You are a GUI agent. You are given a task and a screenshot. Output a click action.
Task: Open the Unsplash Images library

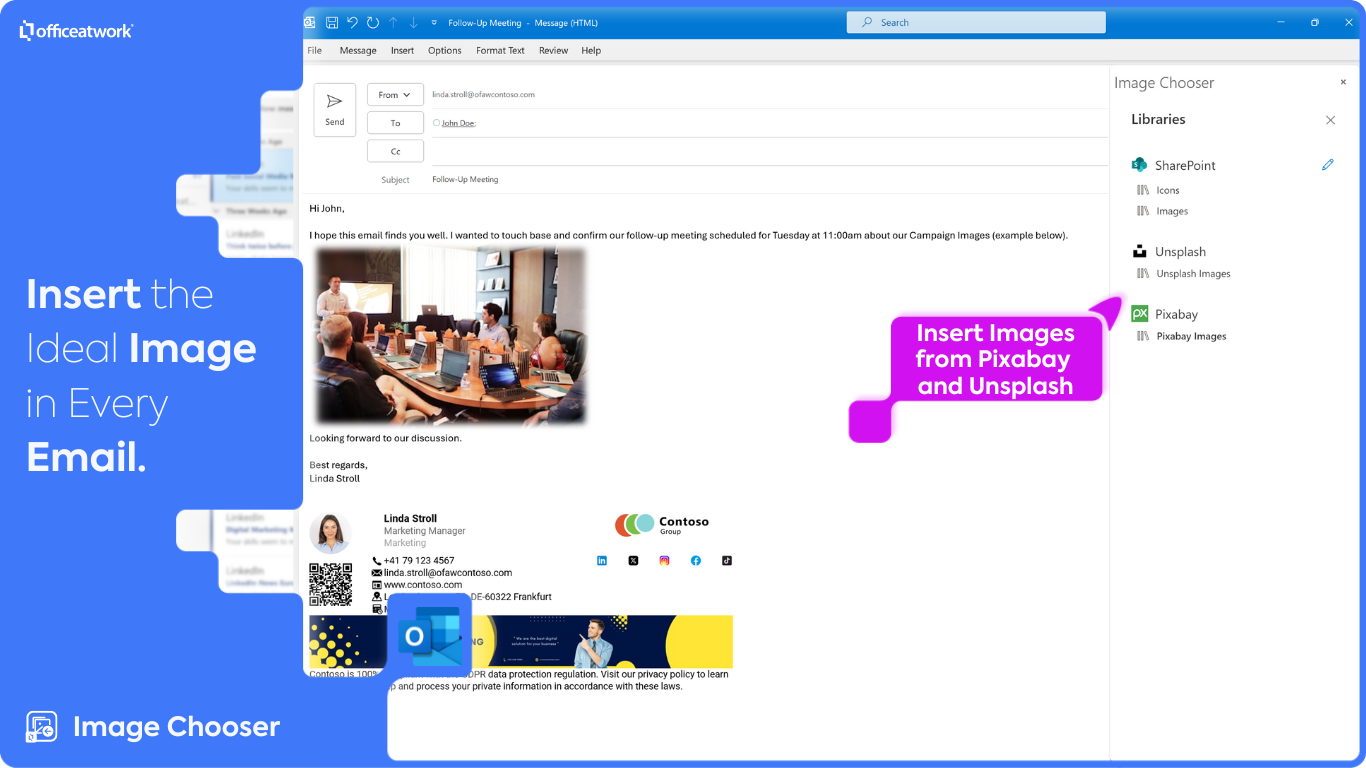(x=1193, y=274)
